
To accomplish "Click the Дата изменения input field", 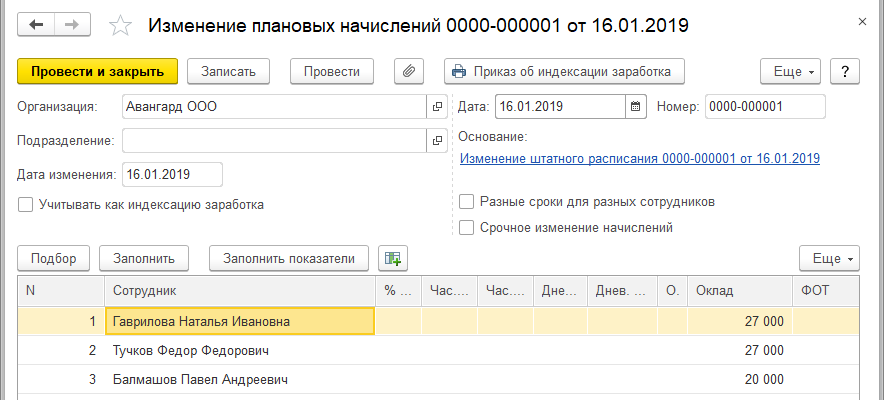I will [172, 174].
